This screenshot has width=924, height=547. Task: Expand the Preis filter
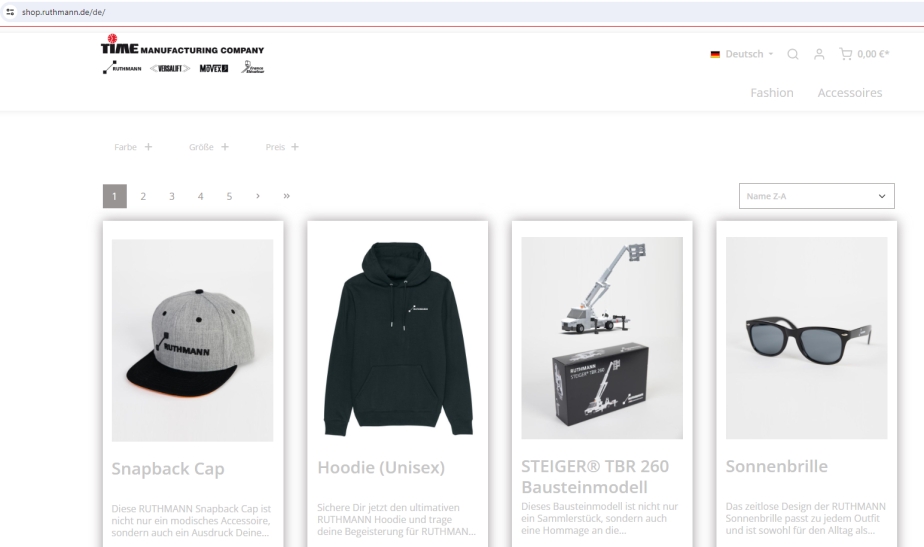pos(282,147)
